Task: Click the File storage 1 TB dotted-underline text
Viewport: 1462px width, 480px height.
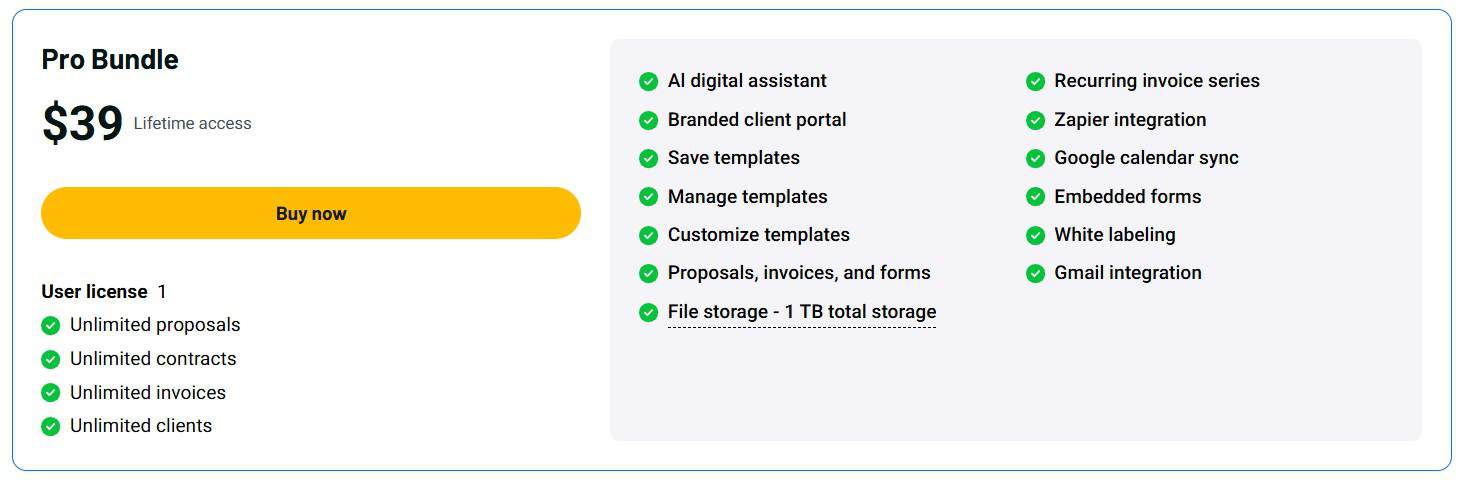Action: tap(802, 312)
